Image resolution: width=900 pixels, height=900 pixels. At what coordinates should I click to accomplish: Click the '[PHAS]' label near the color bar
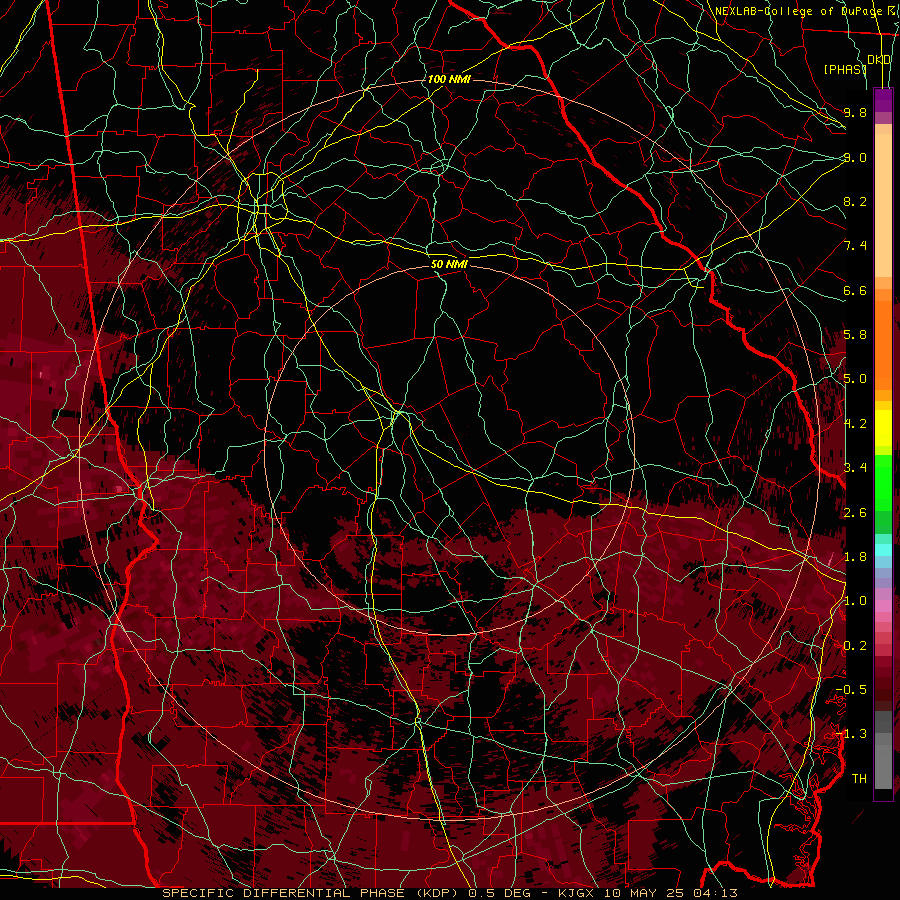(845, 69)
